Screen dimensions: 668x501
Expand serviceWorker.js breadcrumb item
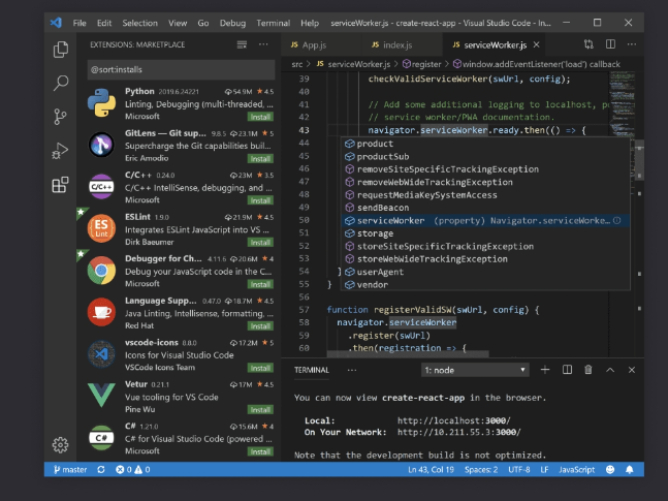[353, 64]
